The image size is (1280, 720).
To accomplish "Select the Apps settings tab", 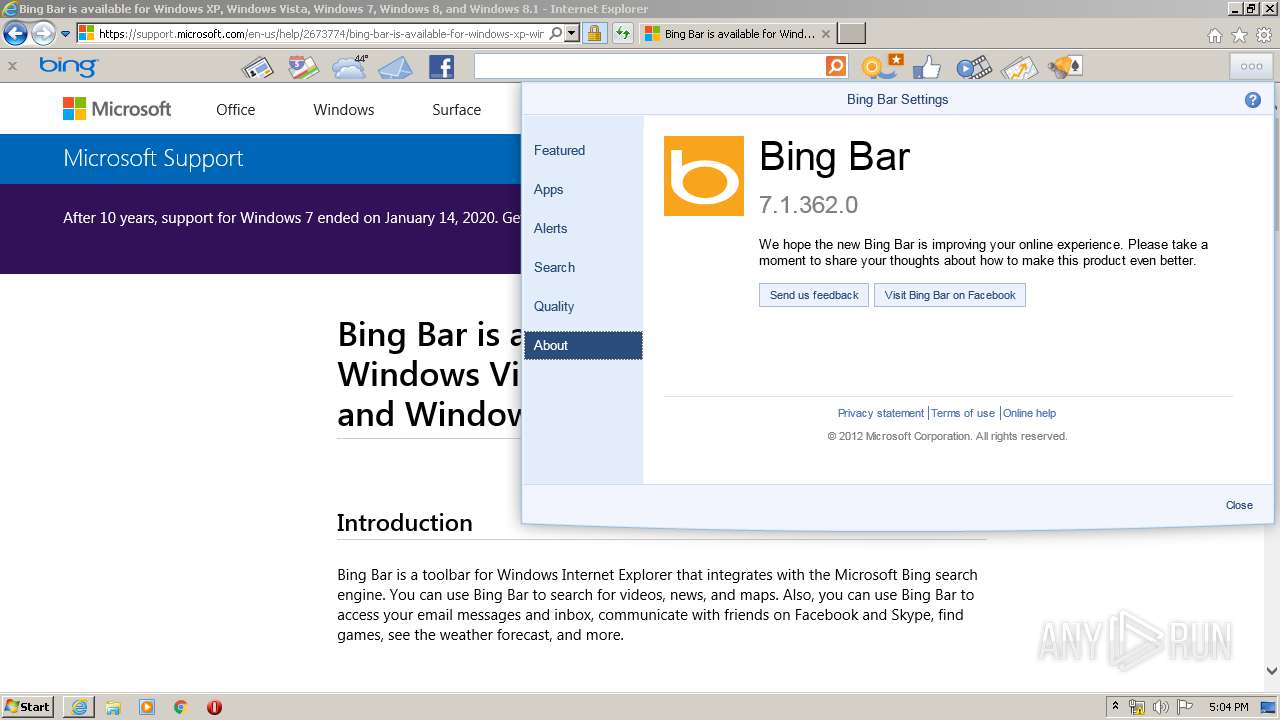I will [583, 189].
